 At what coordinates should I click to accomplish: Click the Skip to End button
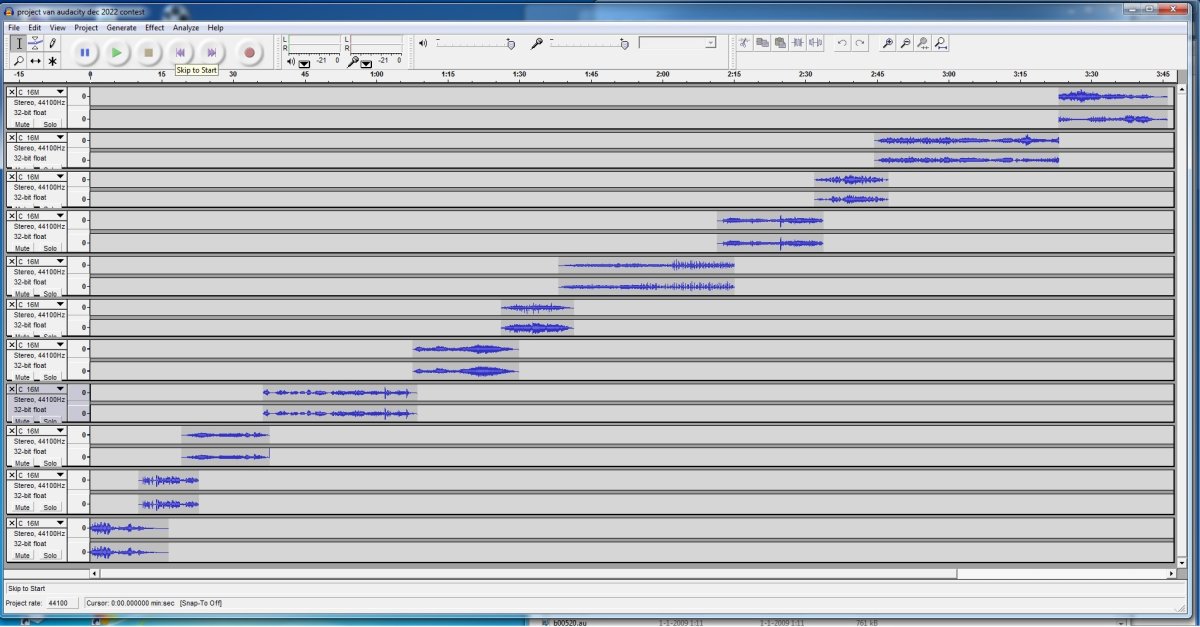212,52
